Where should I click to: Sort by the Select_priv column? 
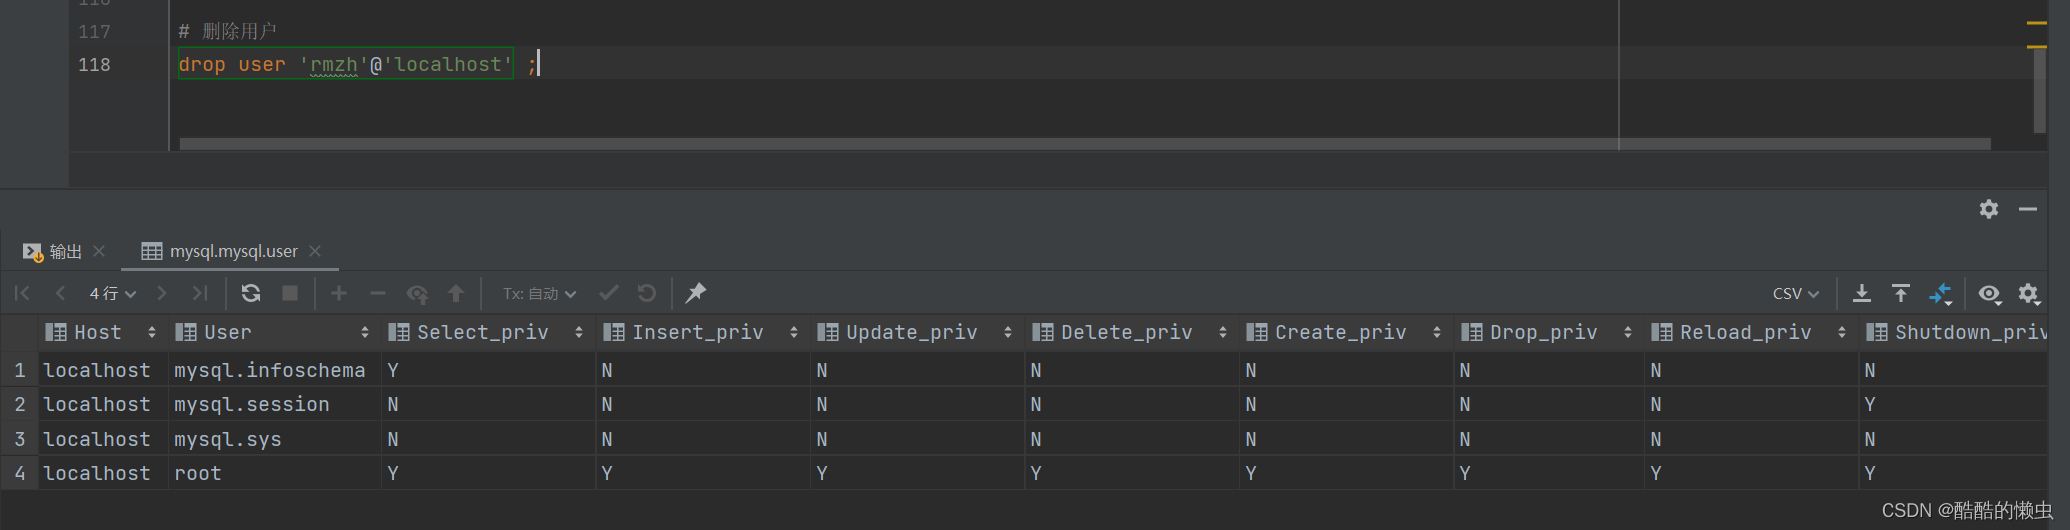(x=579, y=332)
